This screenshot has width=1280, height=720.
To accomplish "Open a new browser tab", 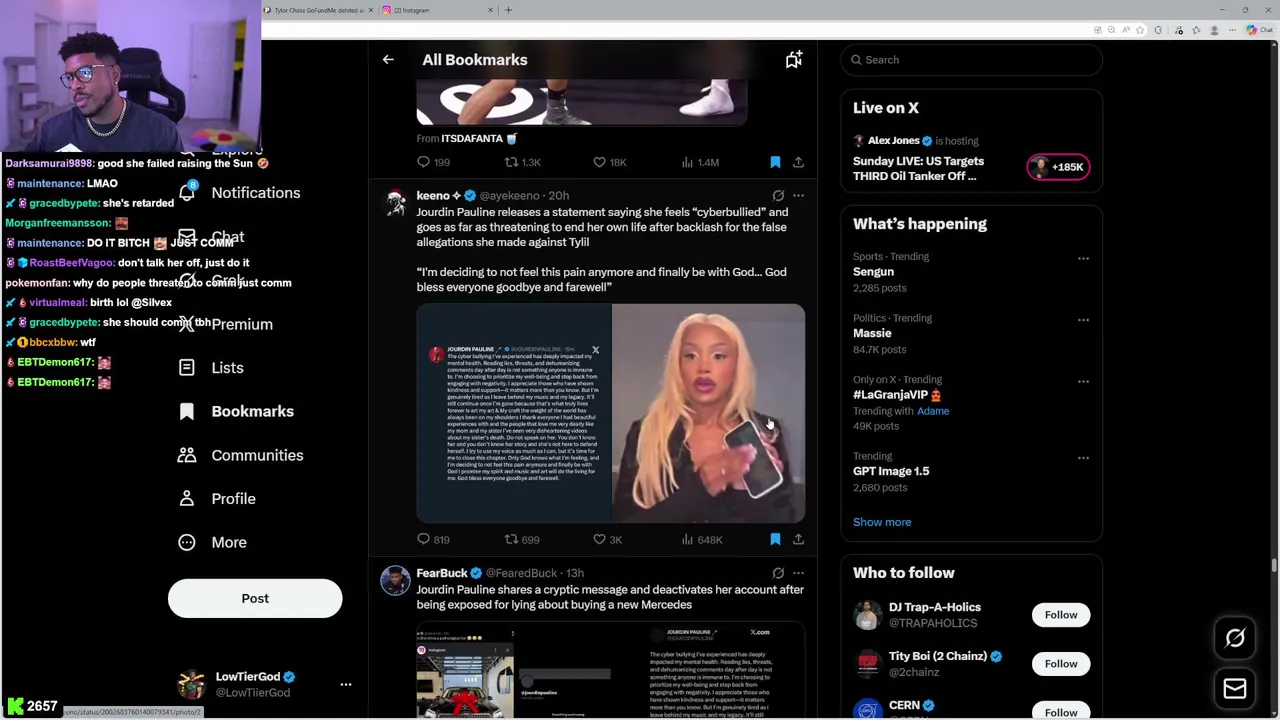I will tap(508, 10).
